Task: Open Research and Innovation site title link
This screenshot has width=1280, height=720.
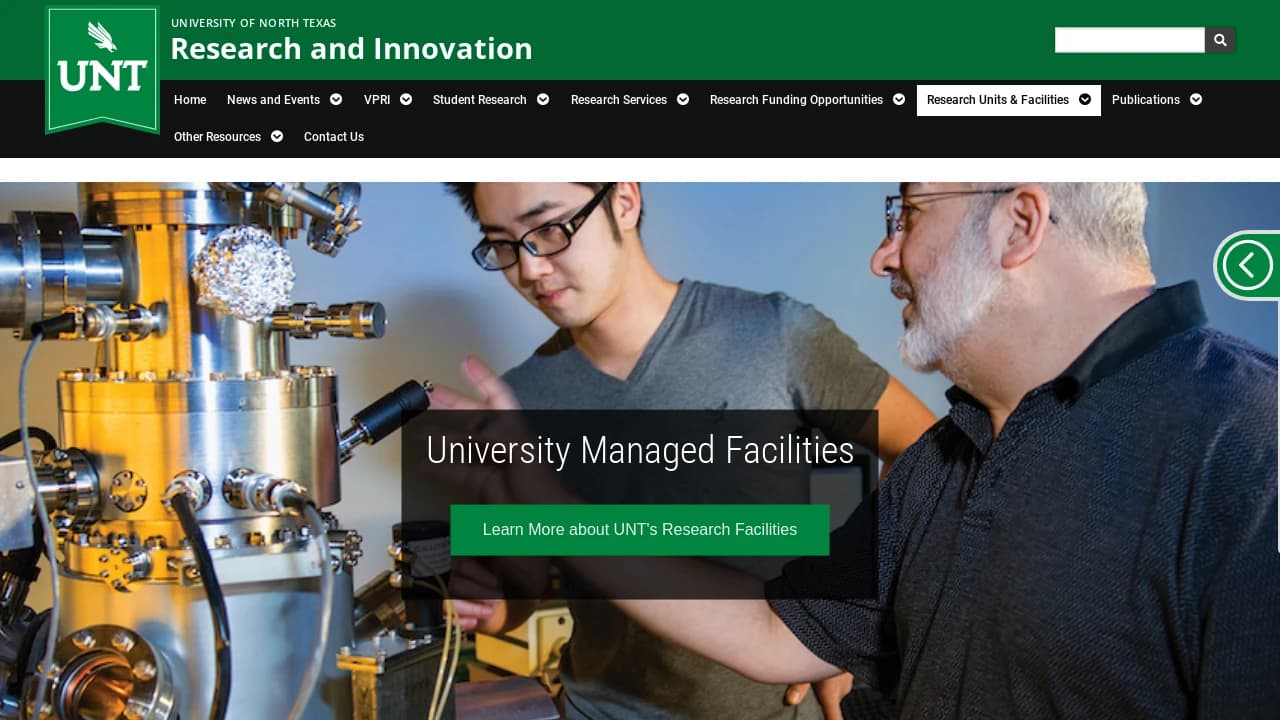Action: pos(351,49)
